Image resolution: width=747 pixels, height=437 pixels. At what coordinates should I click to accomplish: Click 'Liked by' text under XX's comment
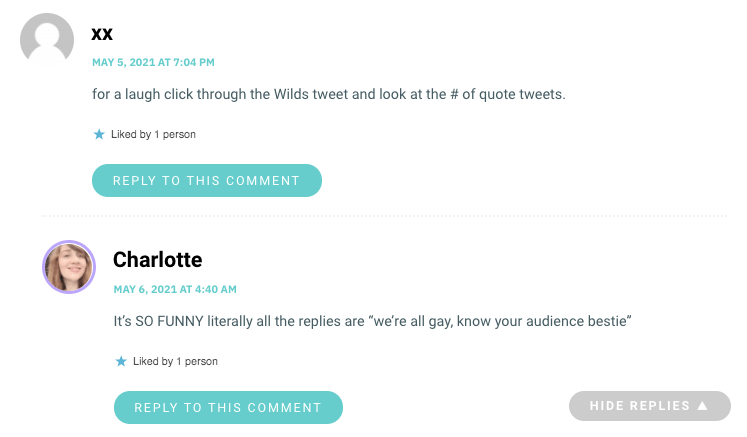pyautogui.click(x=131, y=134)
